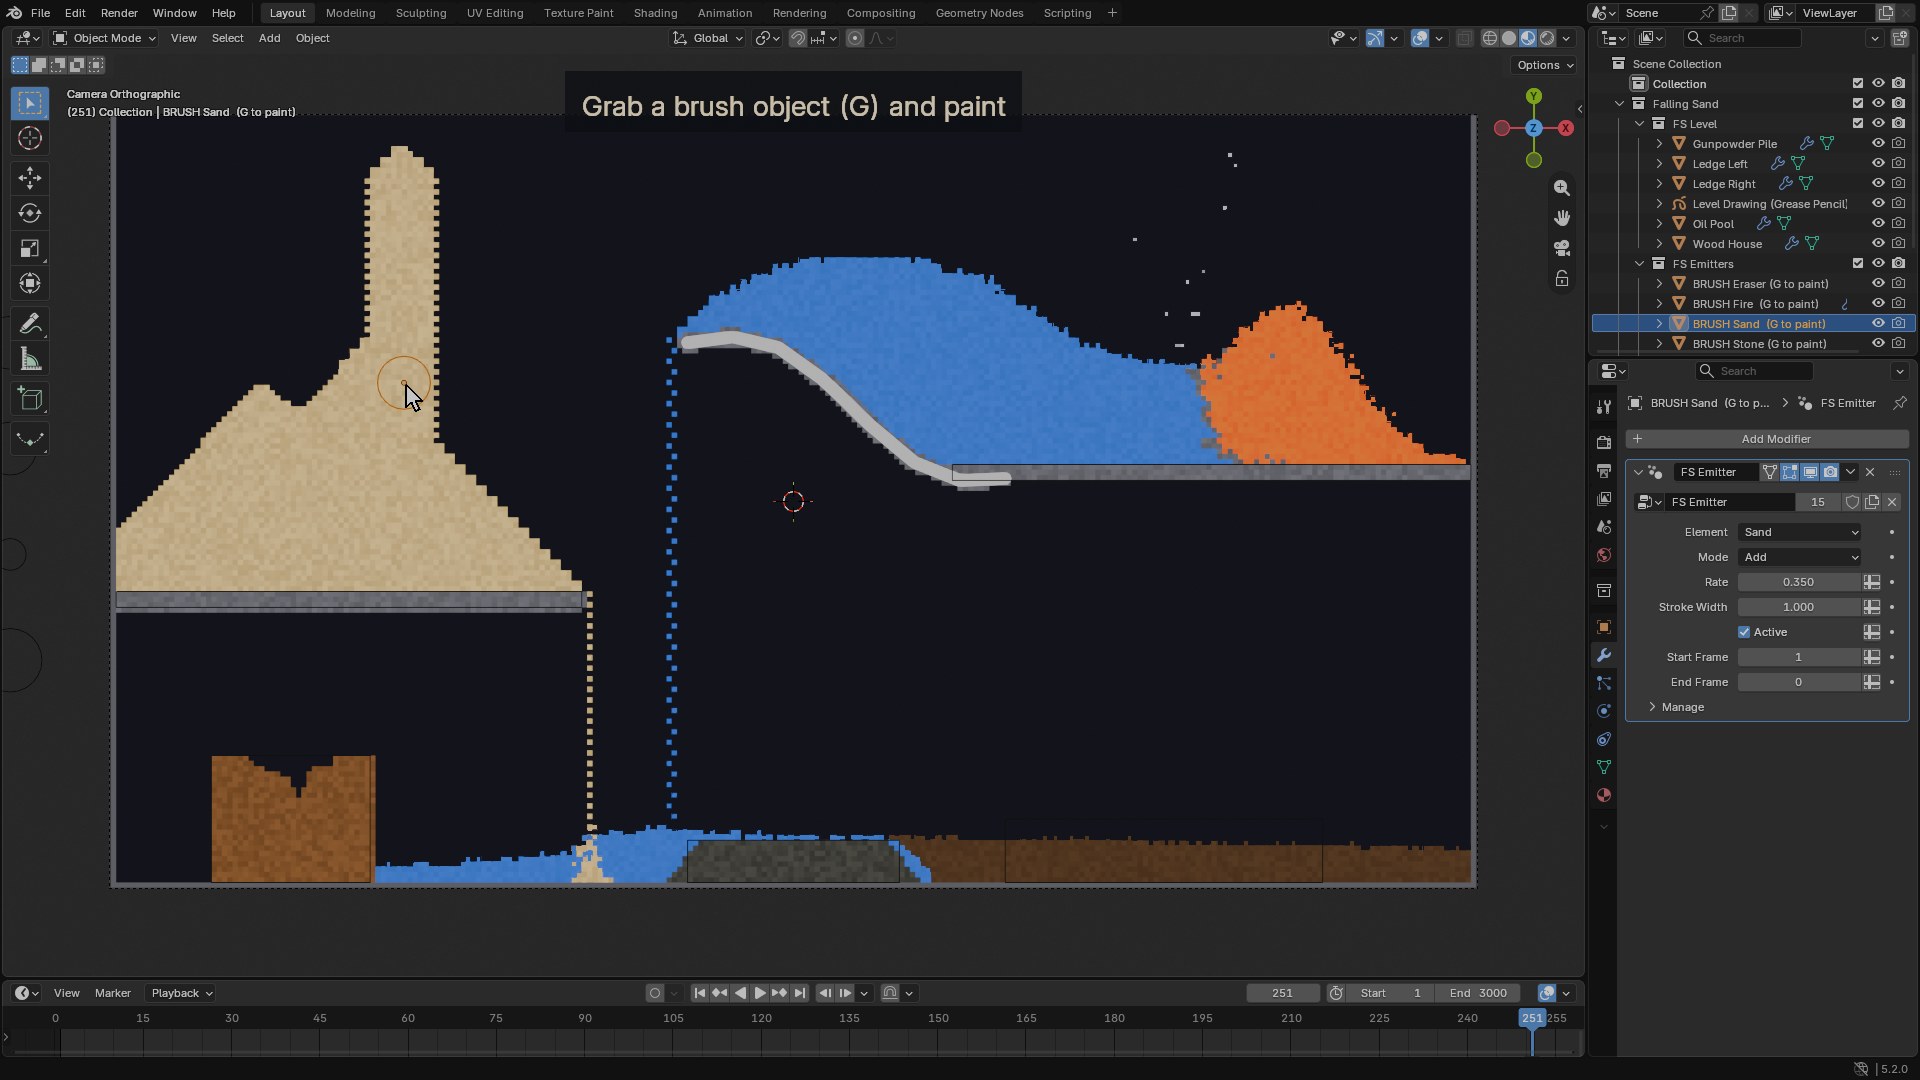Screen dimensions: 1920x1080
Task: Play the animation forward
Action: click(760, 993)
